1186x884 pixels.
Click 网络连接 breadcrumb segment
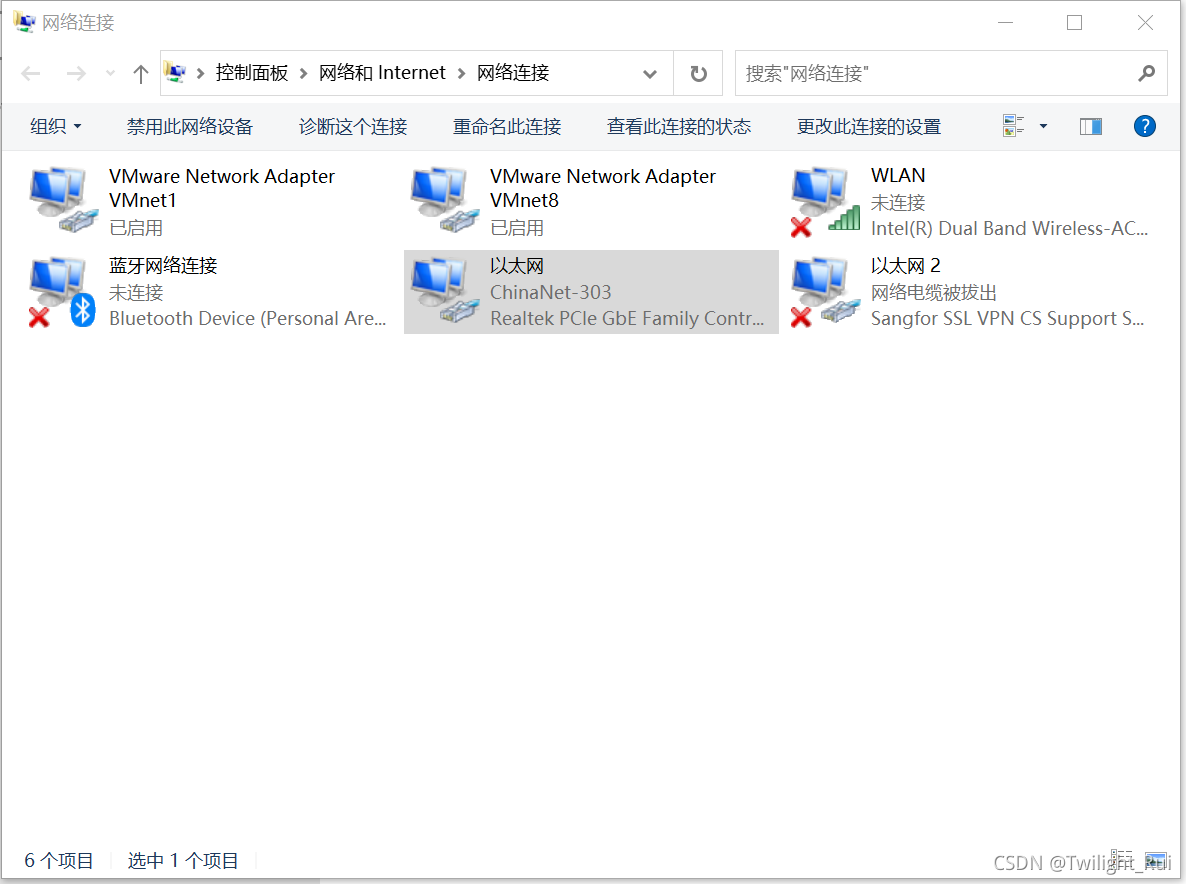pos(513,73)
